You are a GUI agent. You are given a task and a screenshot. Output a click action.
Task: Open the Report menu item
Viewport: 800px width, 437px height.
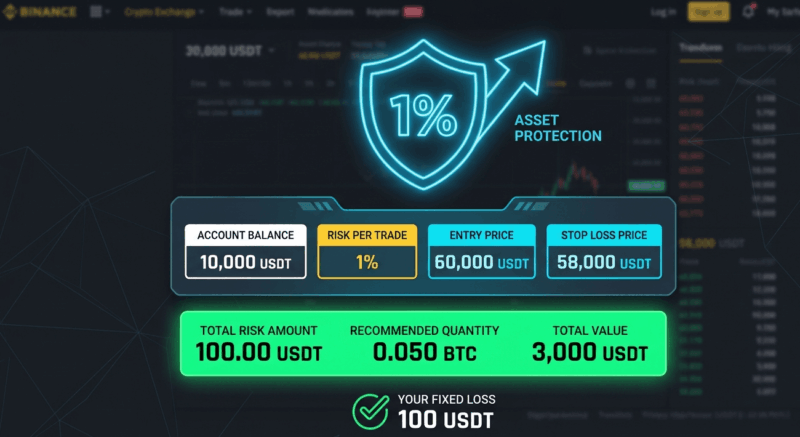coord(280,12)
